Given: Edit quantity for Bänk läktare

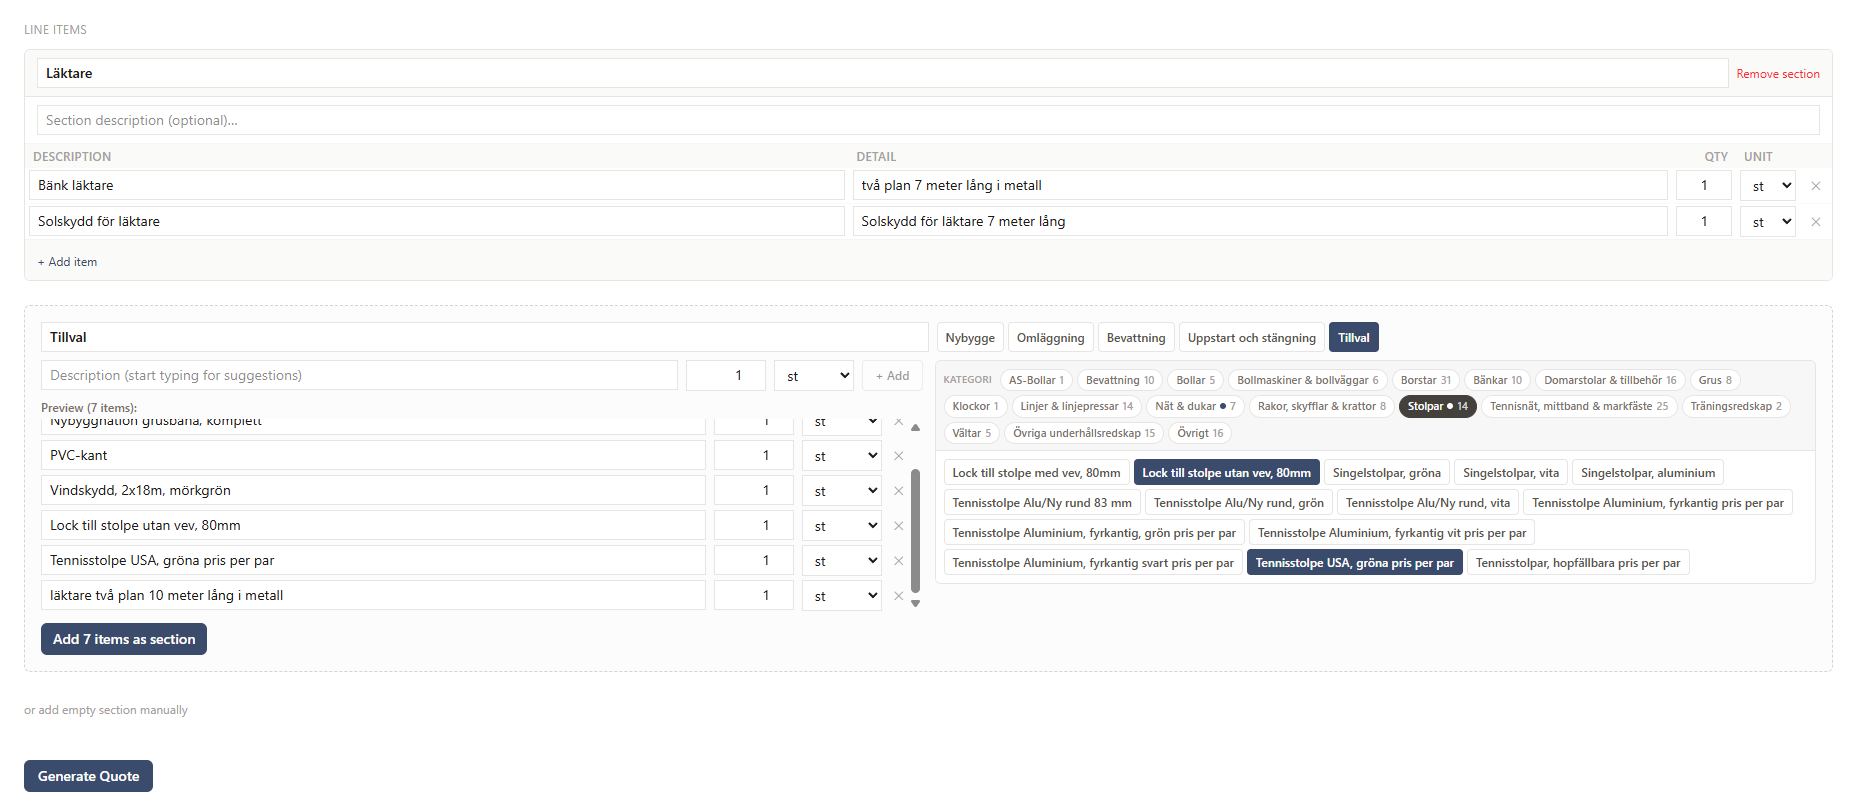Looking at the screenshot, I should [1704, 186].
